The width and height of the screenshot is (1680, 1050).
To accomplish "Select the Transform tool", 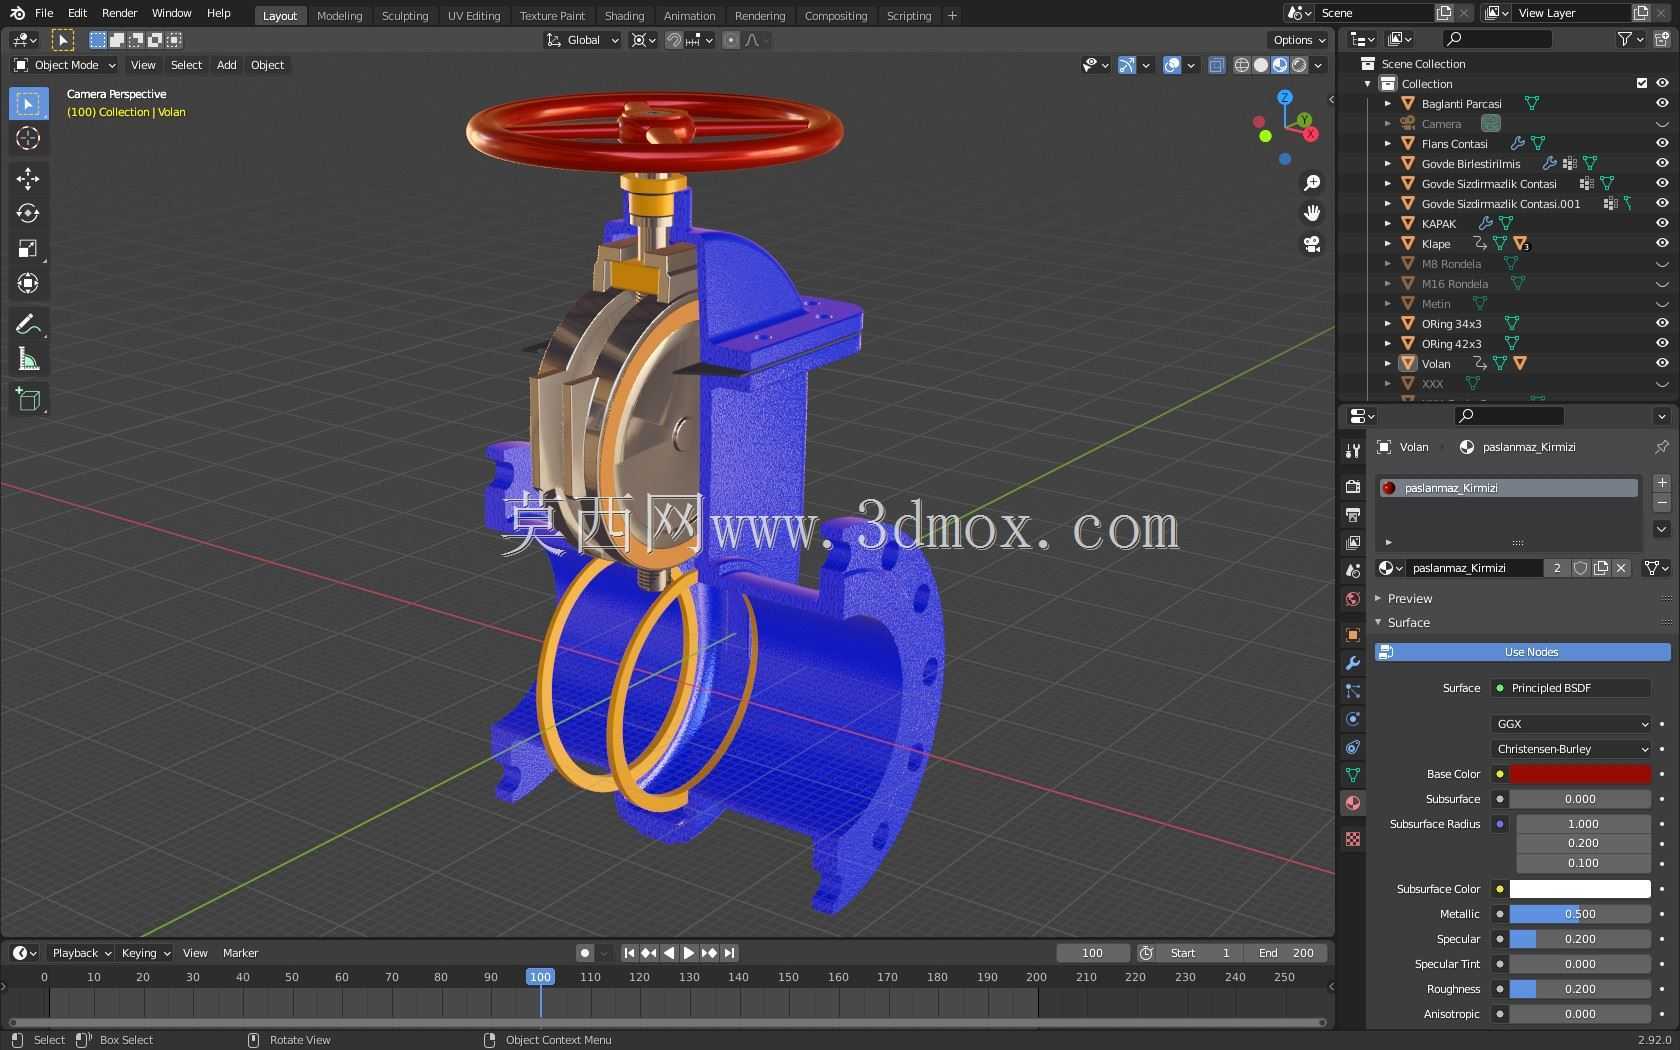I will [28, 284].
